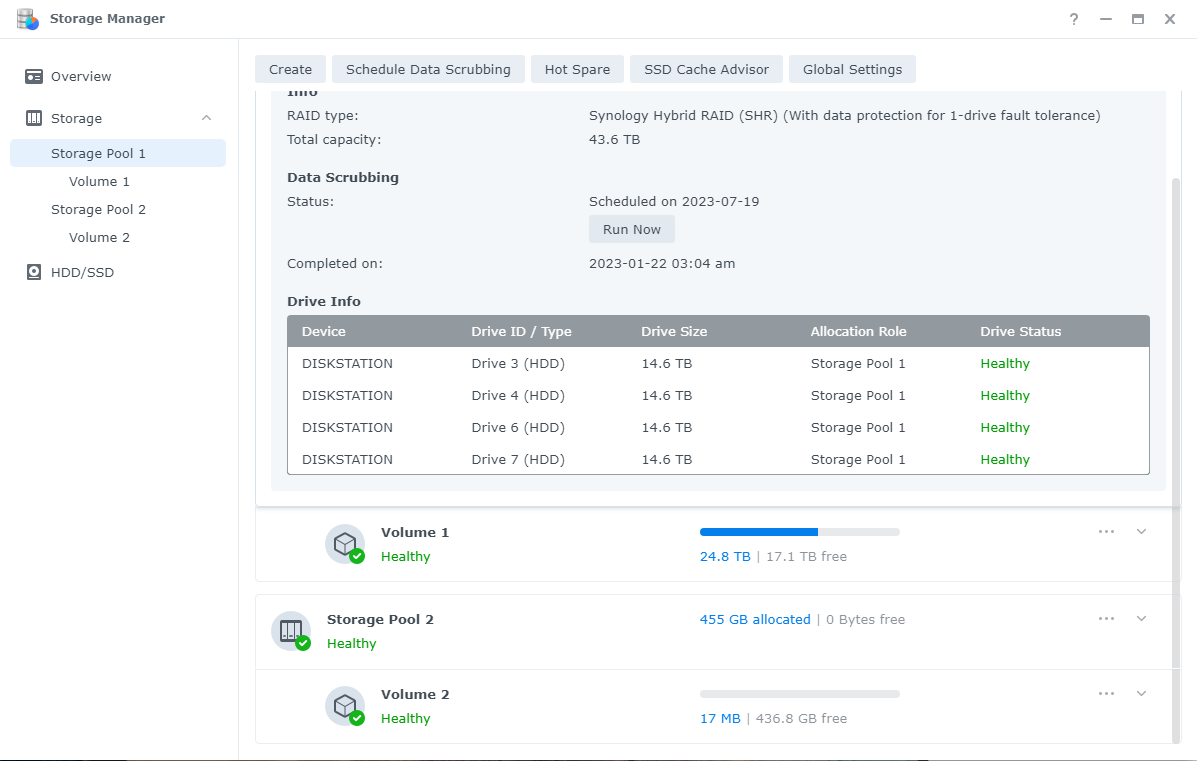Click the Allocation Role column header
This screenshot has height=761, width=1197.
tap(859, 331)
